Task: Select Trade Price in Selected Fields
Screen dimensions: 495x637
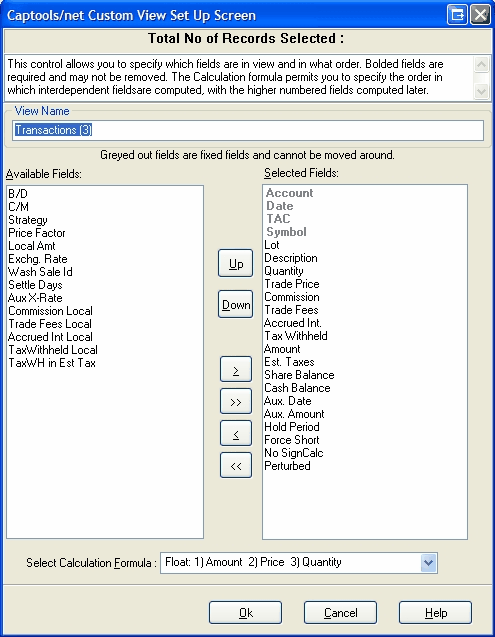Action: click(x=292, y=284)
